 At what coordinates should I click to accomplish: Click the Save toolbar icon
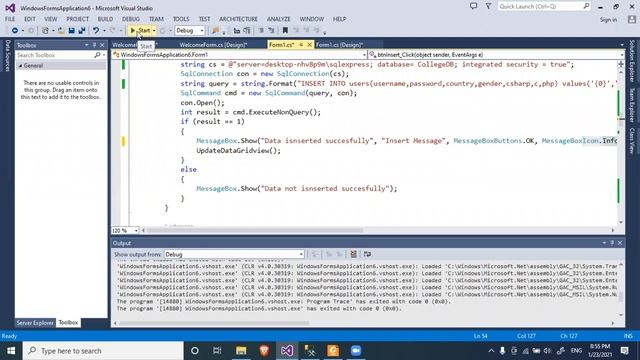(71, 31)
